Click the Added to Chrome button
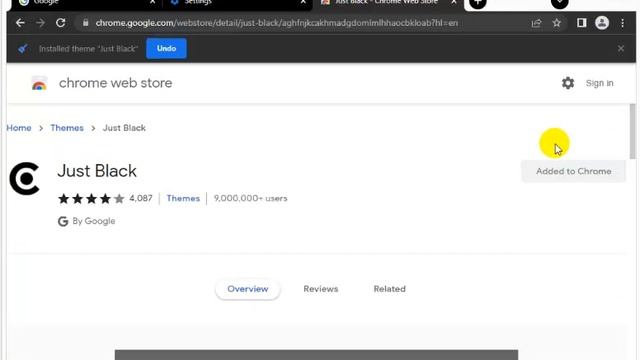640x360 pixels. (573, 171)
